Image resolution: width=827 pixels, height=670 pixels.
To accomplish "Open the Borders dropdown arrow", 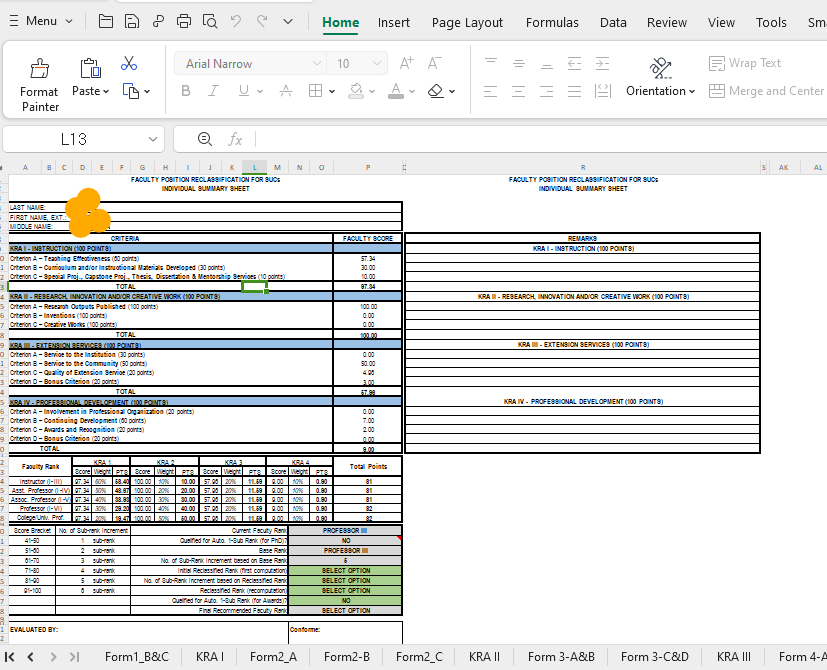I will 332,91.
